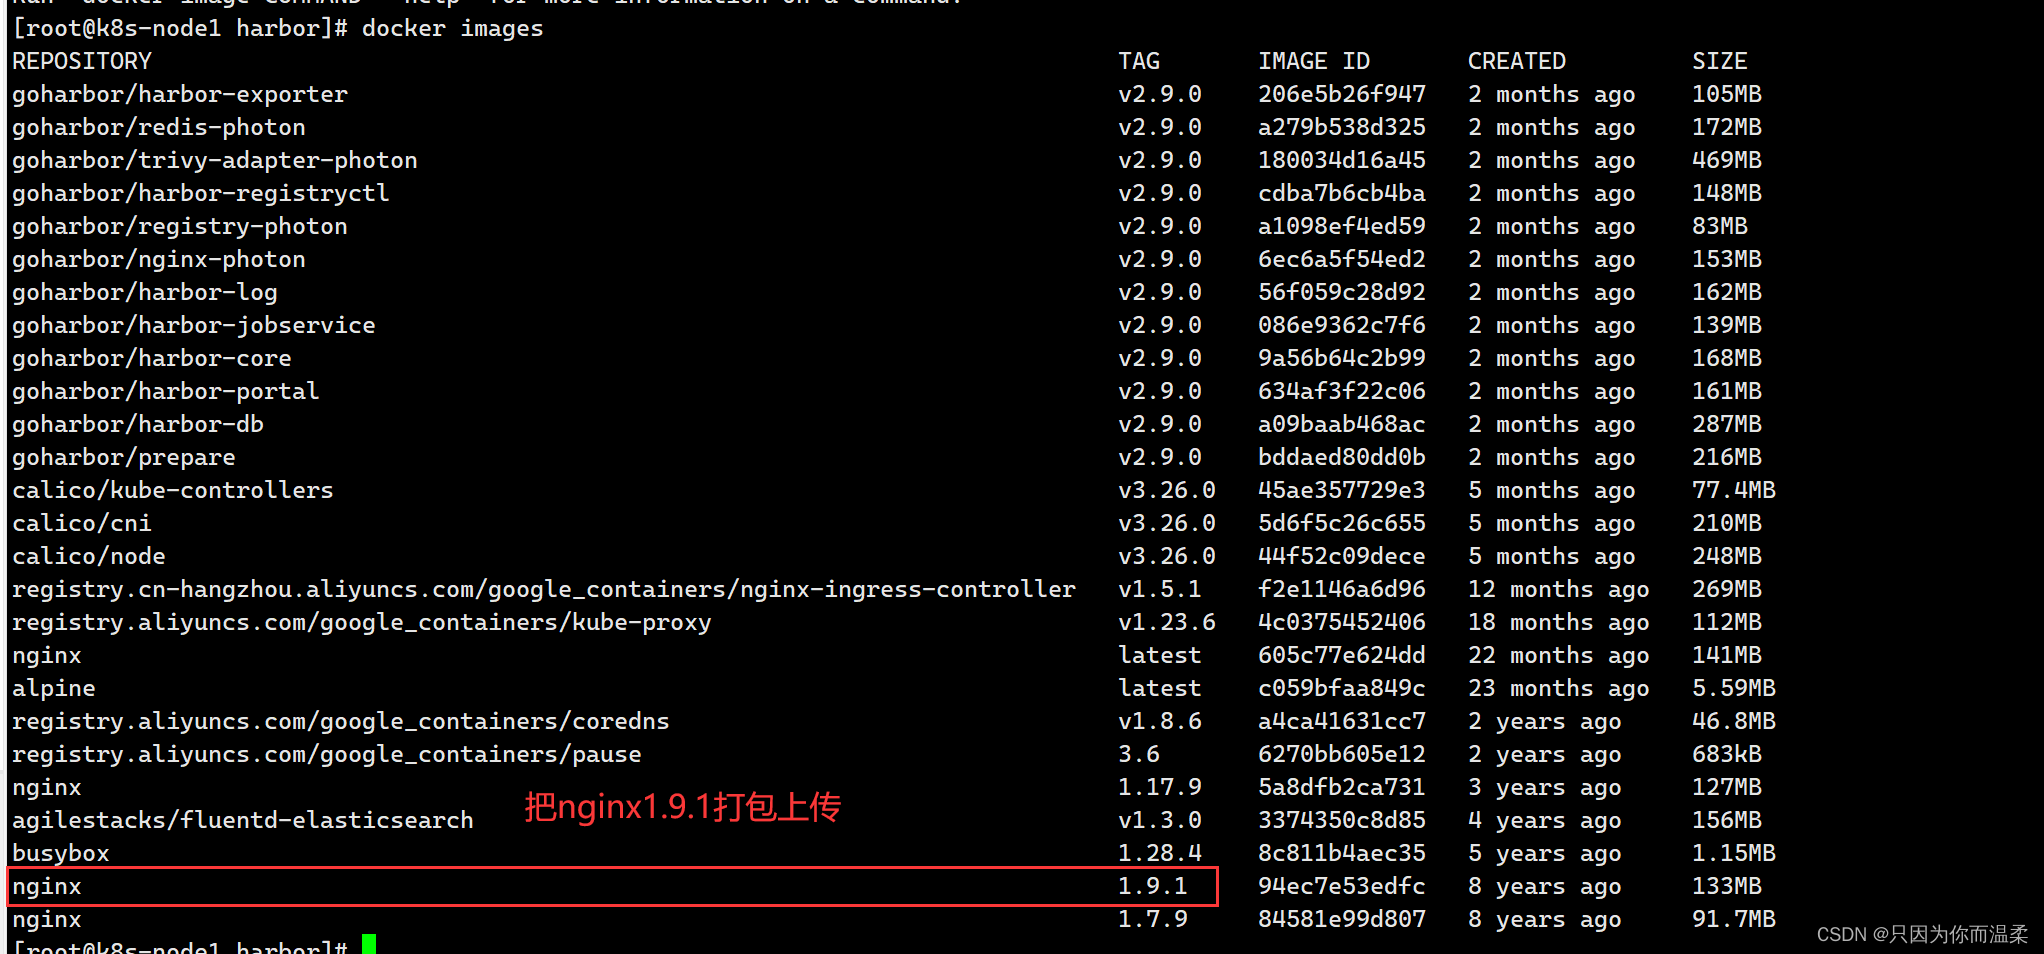Click the nginx tag 1.17.9
2044x954 pixels.
pos(1160,788)
